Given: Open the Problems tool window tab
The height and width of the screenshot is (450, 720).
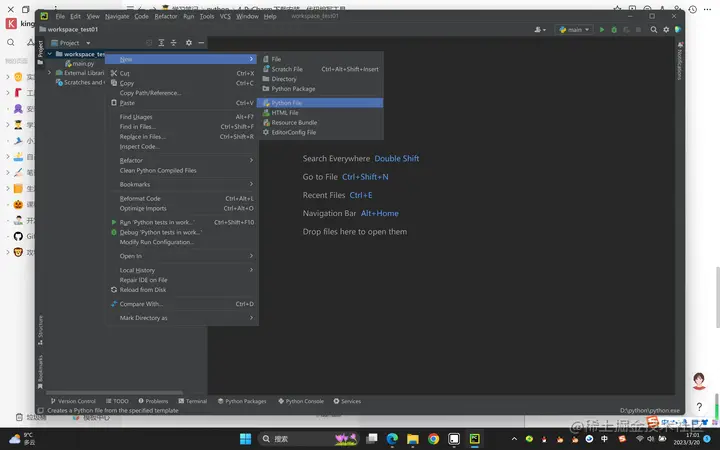Looking at the screenshot, I should tap(153, 401).
